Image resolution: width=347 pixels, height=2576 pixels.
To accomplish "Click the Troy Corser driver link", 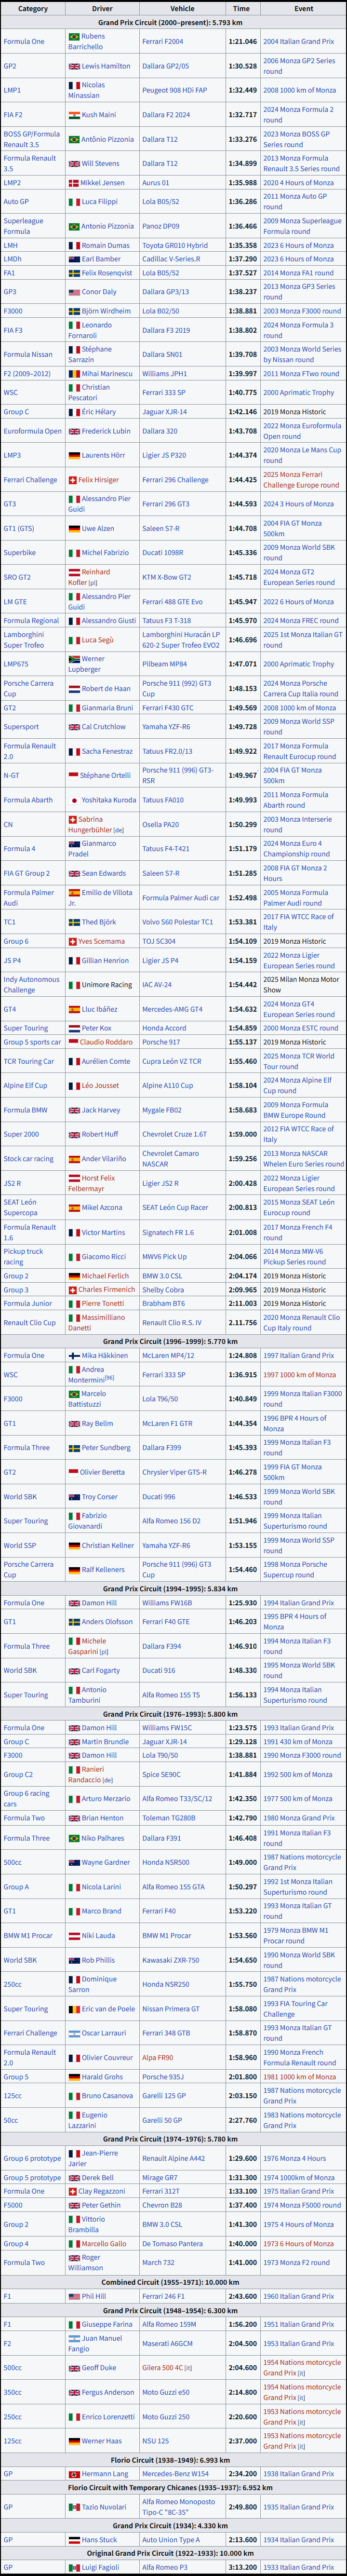I will 99,1497.
